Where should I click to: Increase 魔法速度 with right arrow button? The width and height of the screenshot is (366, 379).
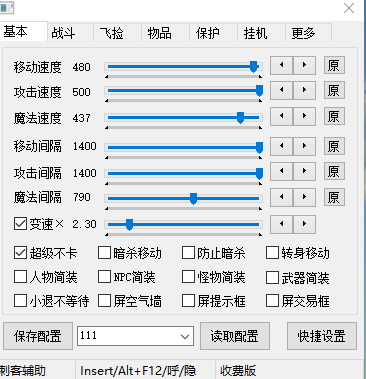(304, 116)
